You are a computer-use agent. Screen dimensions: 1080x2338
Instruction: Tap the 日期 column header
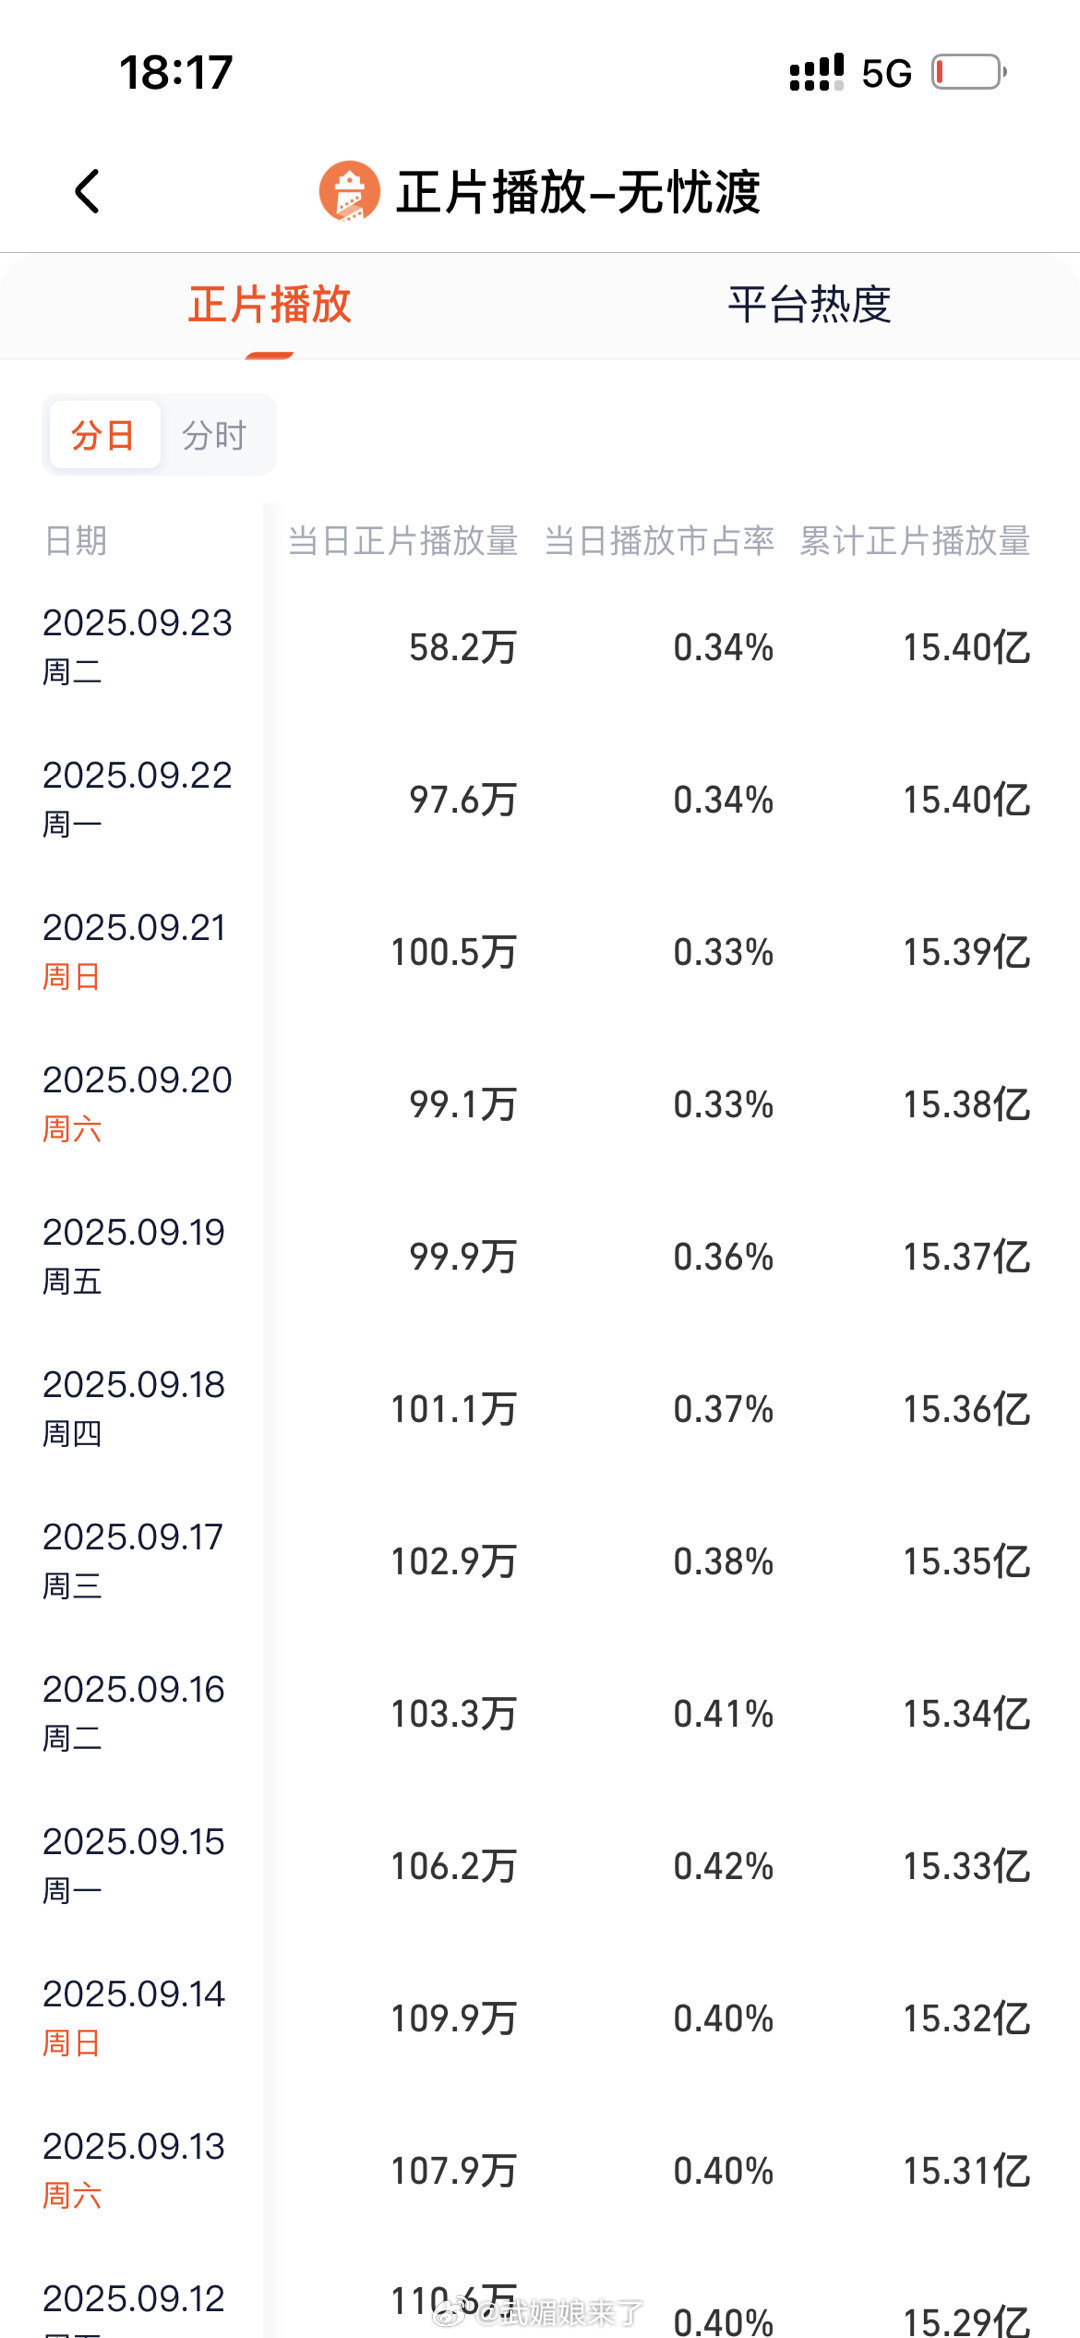coord(75,540)
